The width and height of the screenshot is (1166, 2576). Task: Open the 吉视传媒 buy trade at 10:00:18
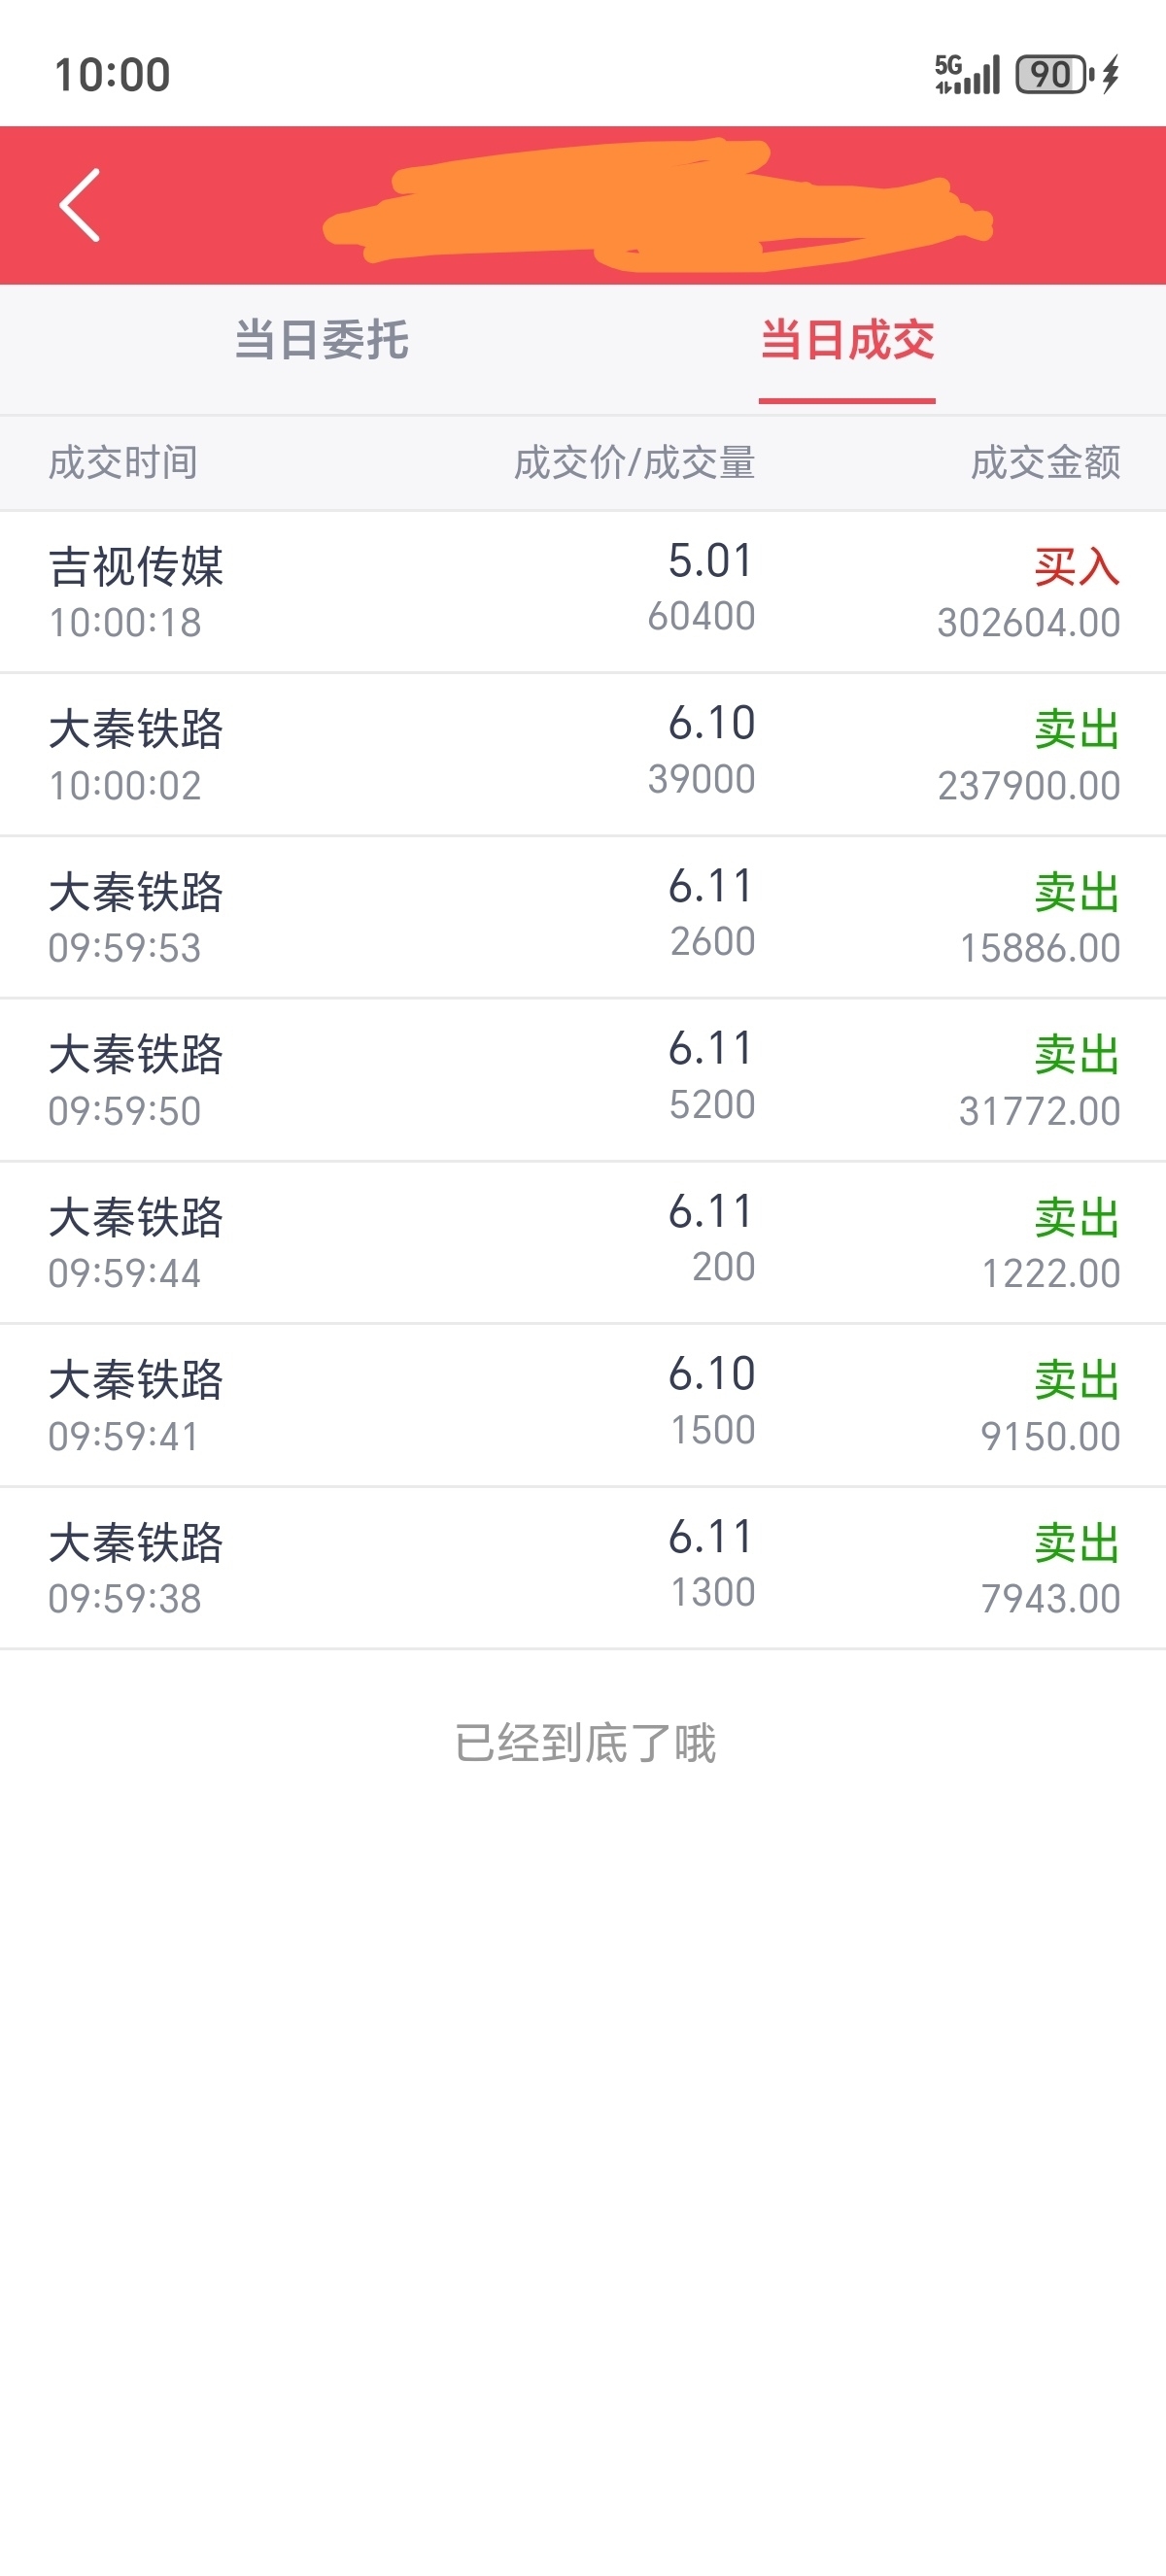583,592
